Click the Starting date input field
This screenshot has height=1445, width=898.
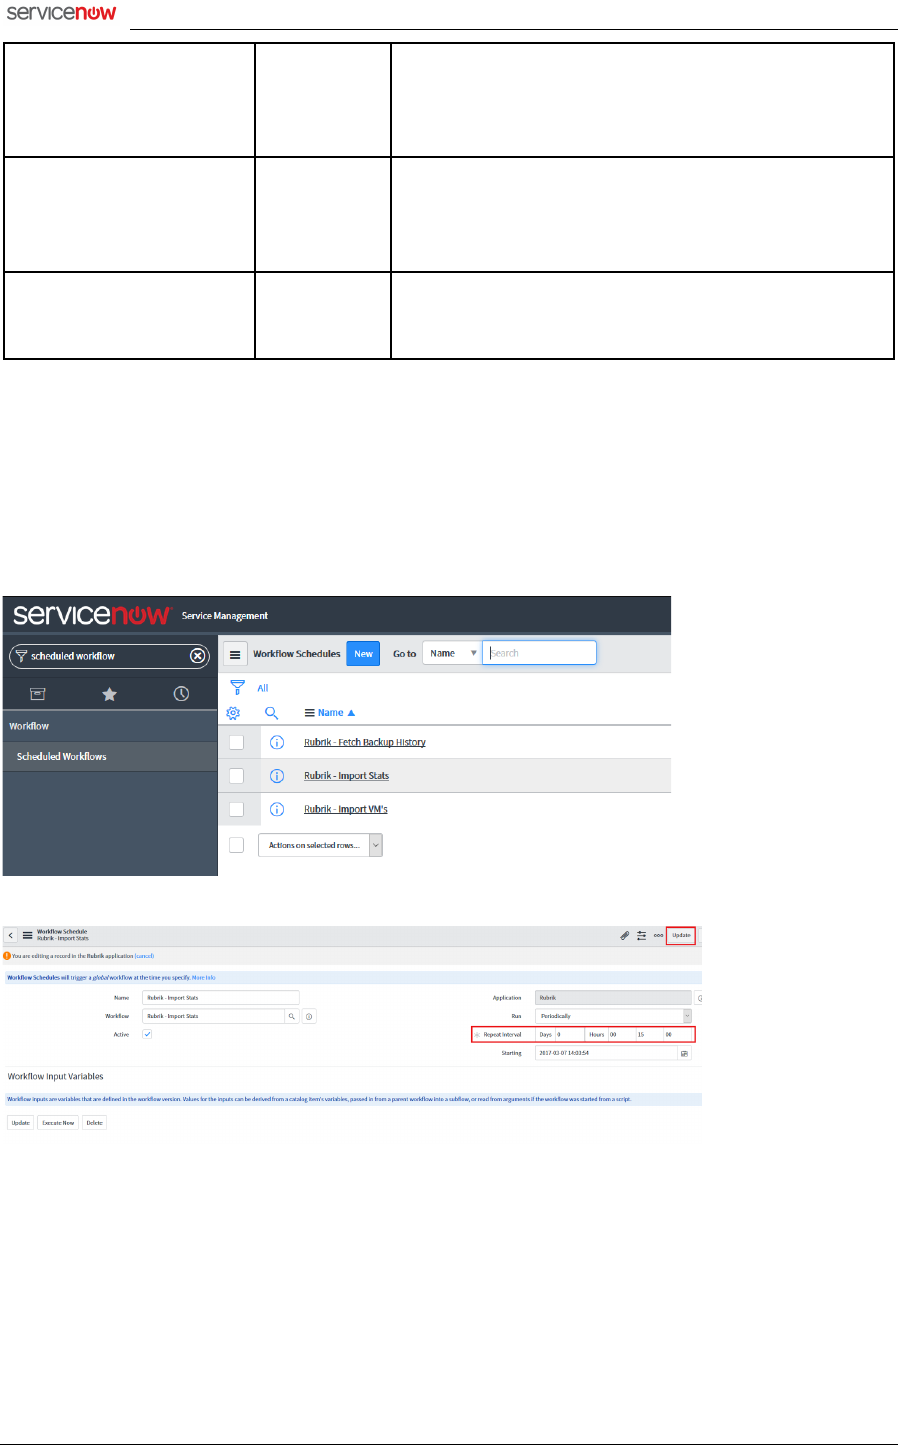pos(607,1053)
